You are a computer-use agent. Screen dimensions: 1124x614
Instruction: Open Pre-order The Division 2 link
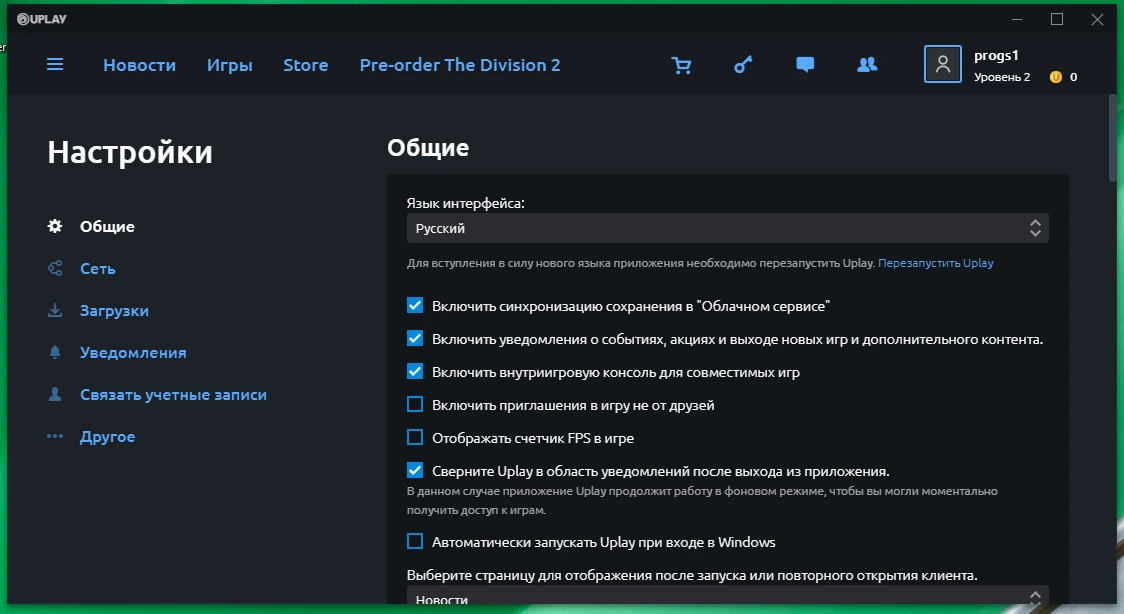[x=460, y=65]
